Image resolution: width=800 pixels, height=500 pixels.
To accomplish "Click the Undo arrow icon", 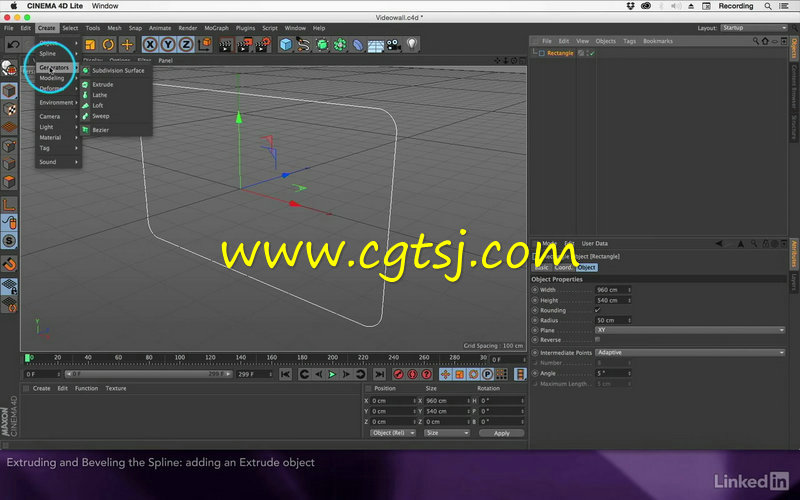I will click(13, 45).
